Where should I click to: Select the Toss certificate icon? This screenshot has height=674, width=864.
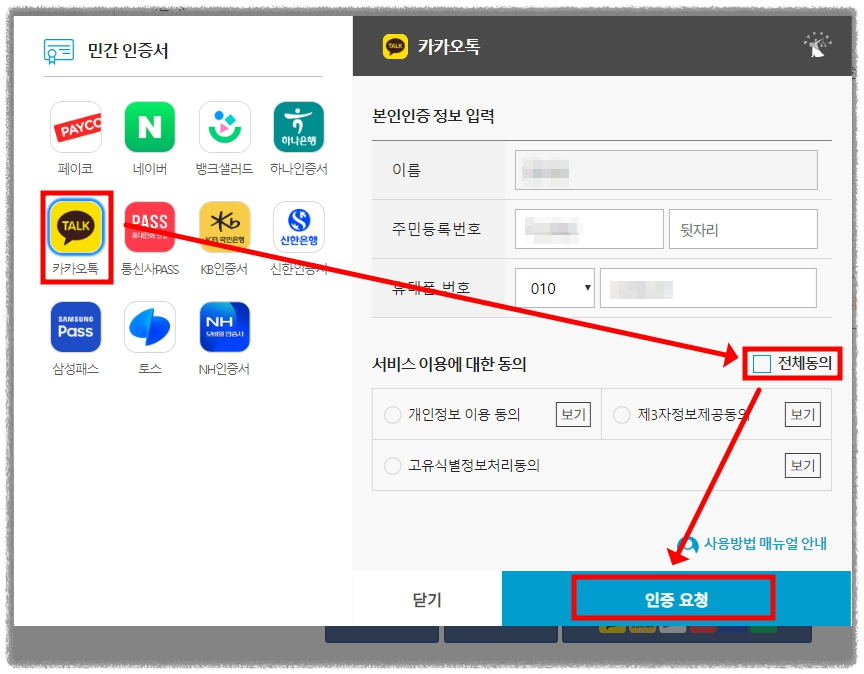point(149,327)
